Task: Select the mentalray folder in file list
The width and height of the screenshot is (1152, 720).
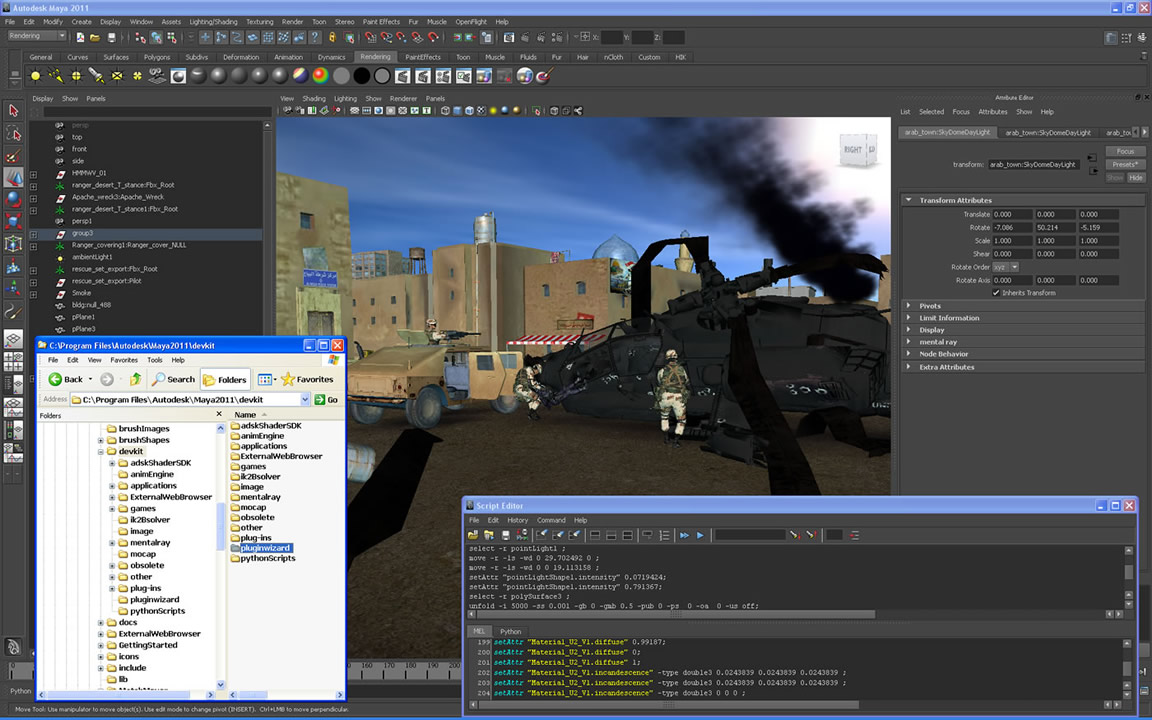Action: pyautogui.click(x=256, y=497)
